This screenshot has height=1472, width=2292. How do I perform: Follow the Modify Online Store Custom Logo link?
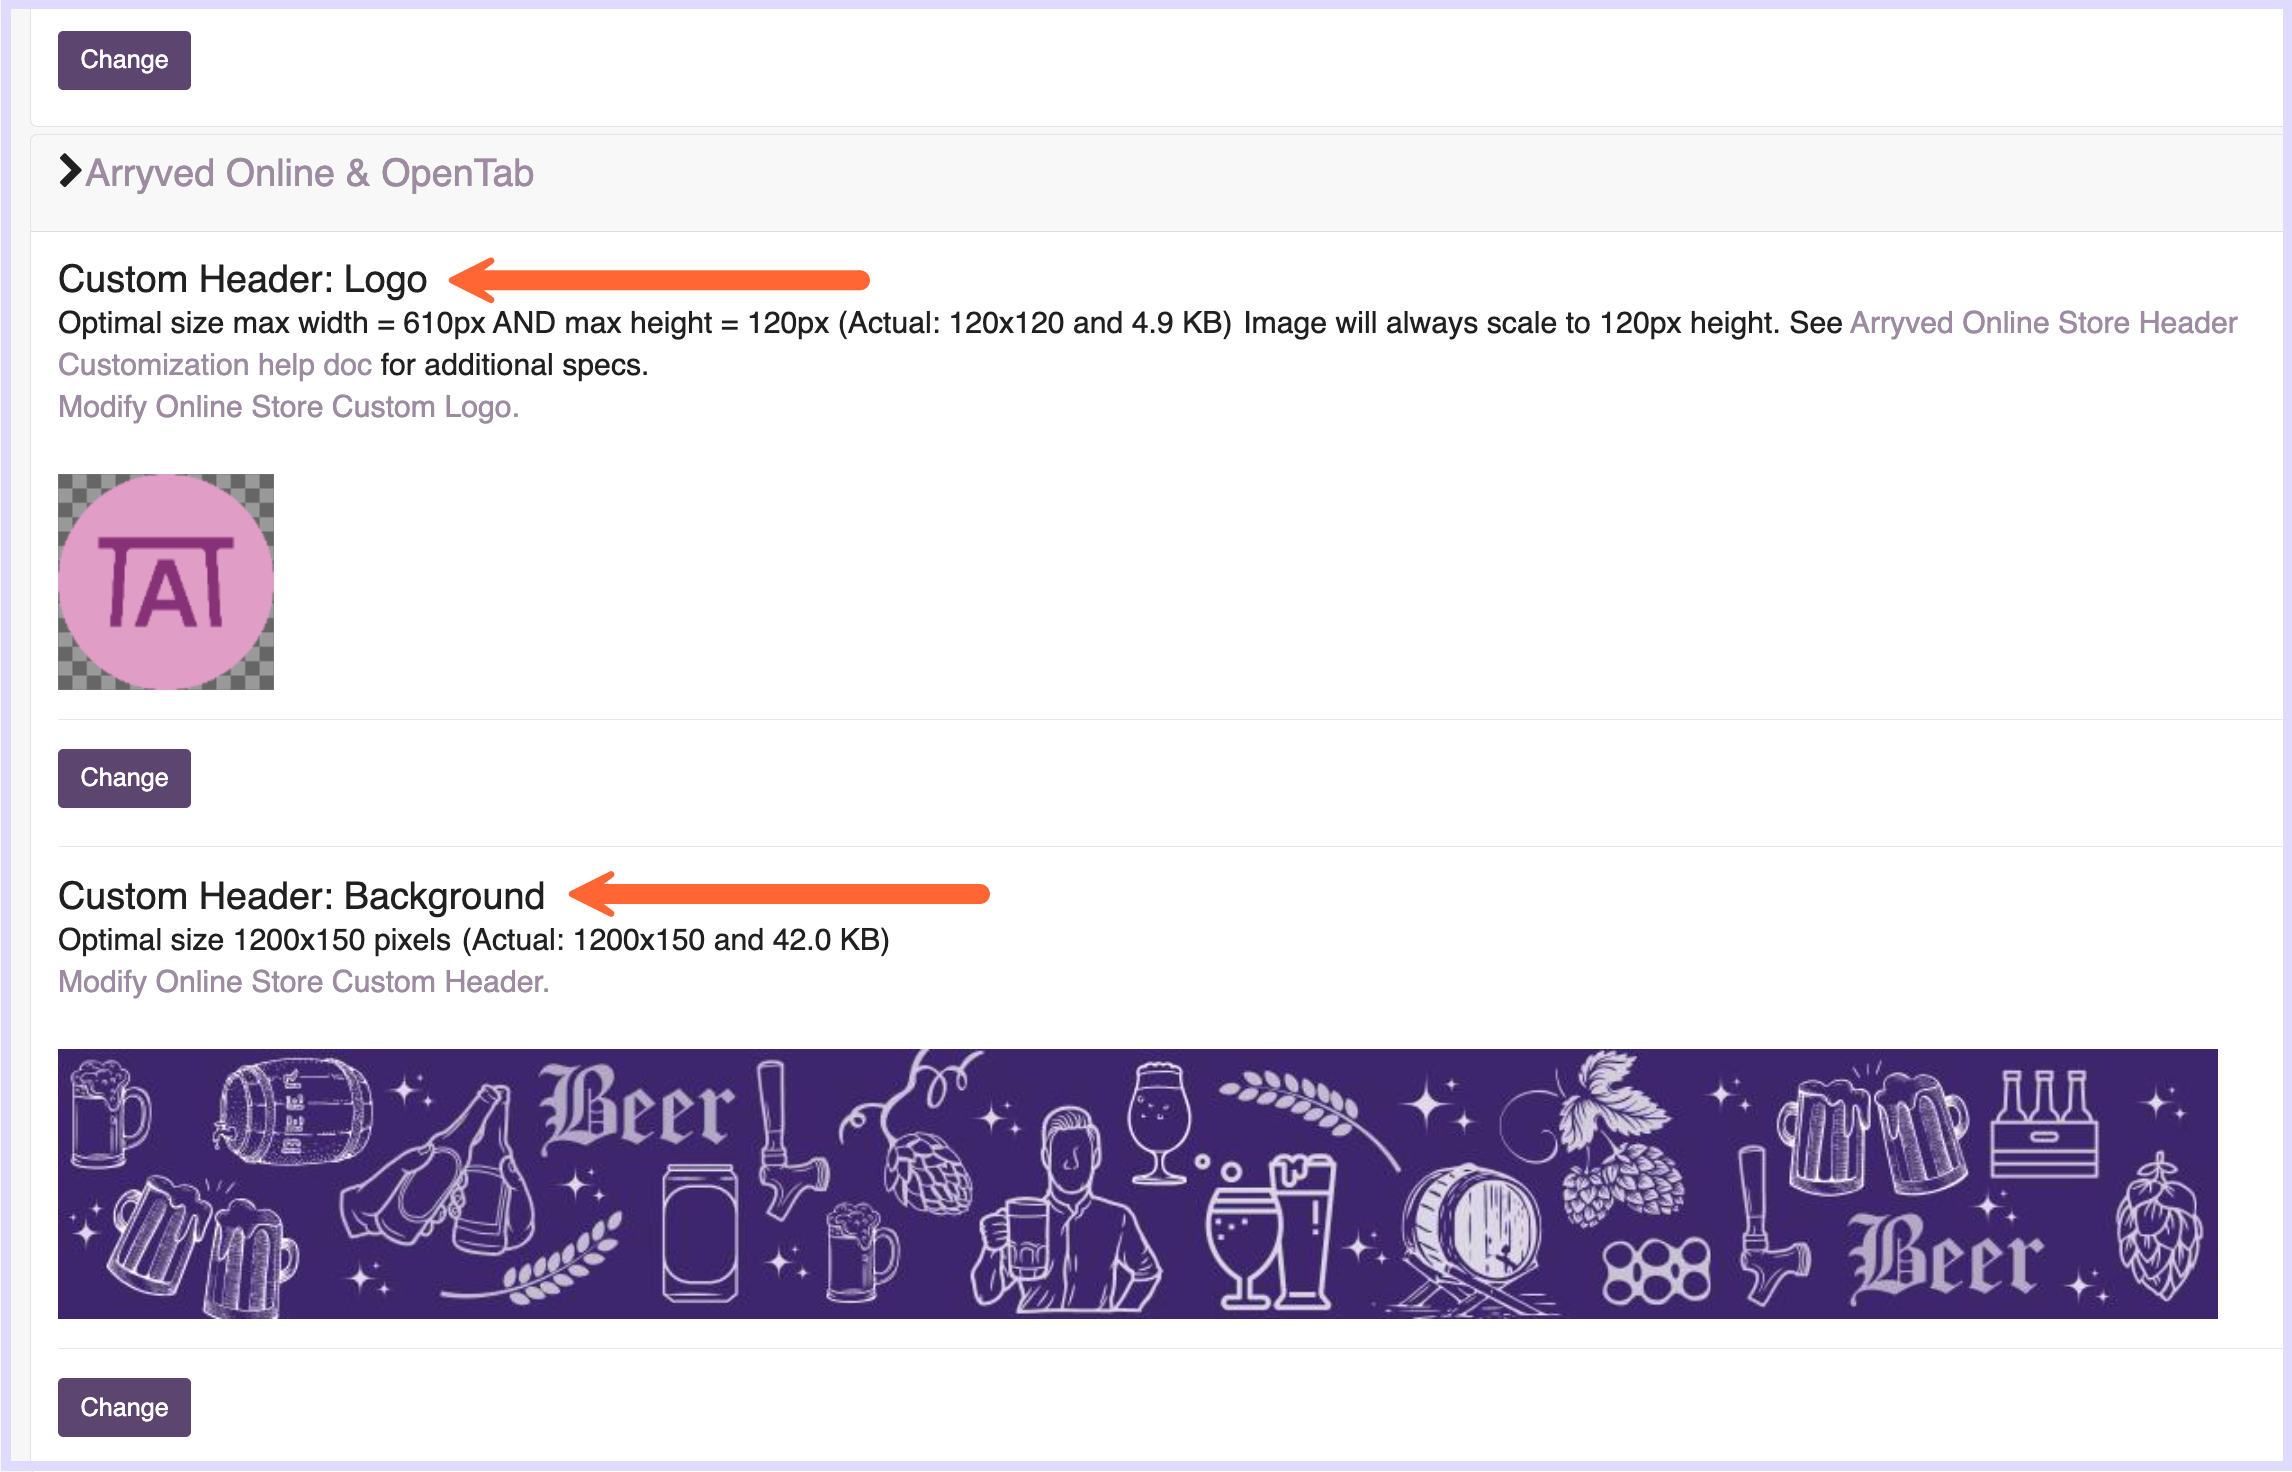click(289, 407)
